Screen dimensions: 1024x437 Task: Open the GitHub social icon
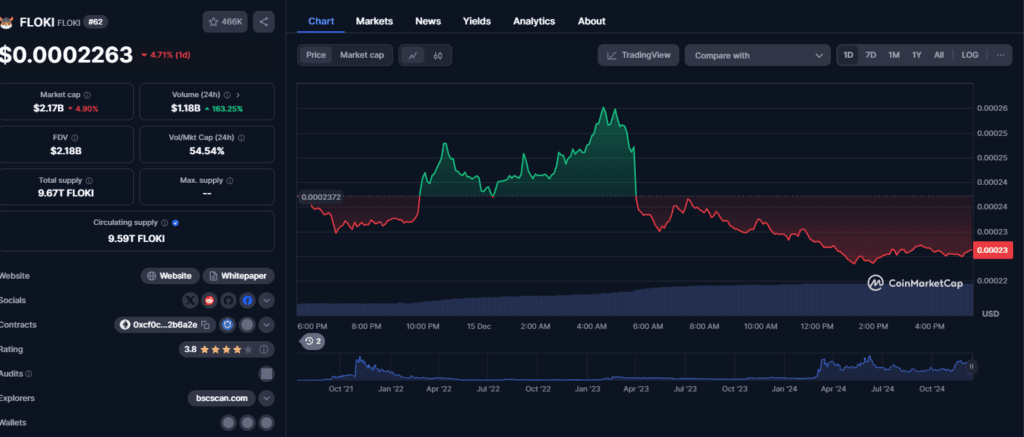pyautogui.click(x=228, y=300)
